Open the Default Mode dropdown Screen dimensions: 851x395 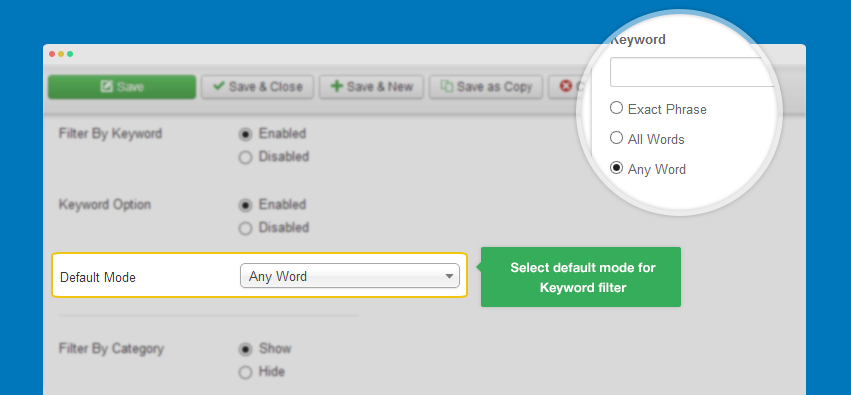click(350, 276)
